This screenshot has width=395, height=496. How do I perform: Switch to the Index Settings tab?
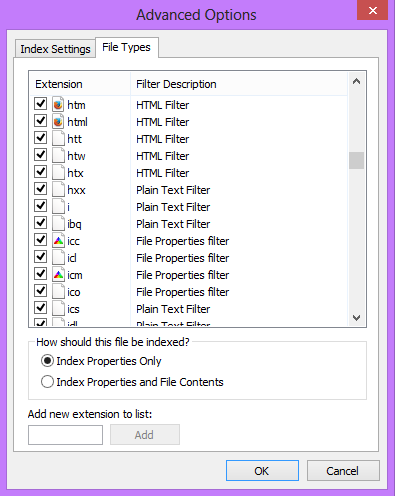pos(55,49)
